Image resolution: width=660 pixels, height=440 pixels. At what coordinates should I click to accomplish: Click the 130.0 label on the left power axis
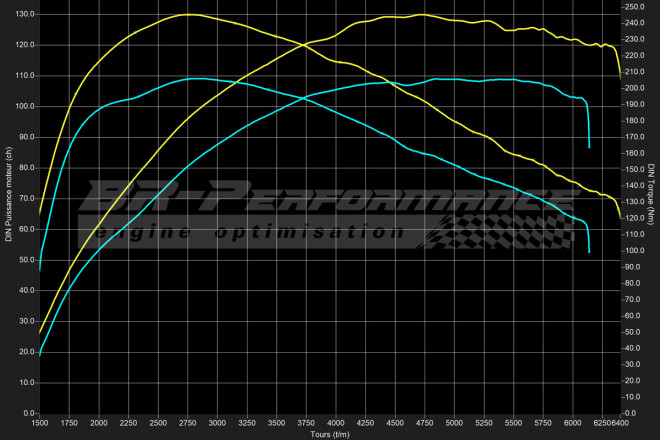[22, 14]
